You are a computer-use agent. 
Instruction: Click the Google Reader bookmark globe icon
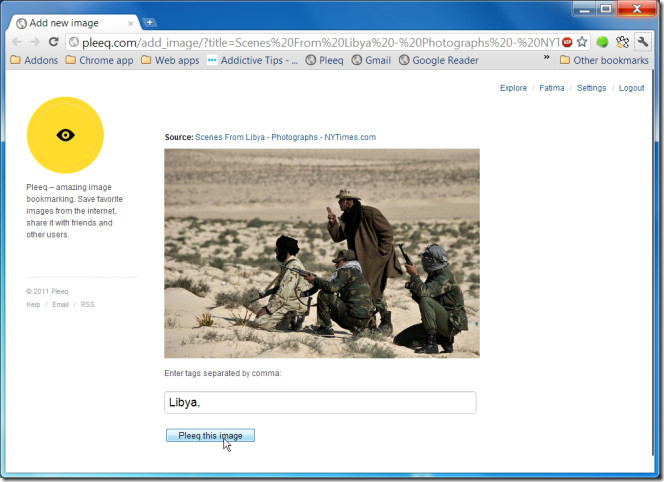(404, 60)
